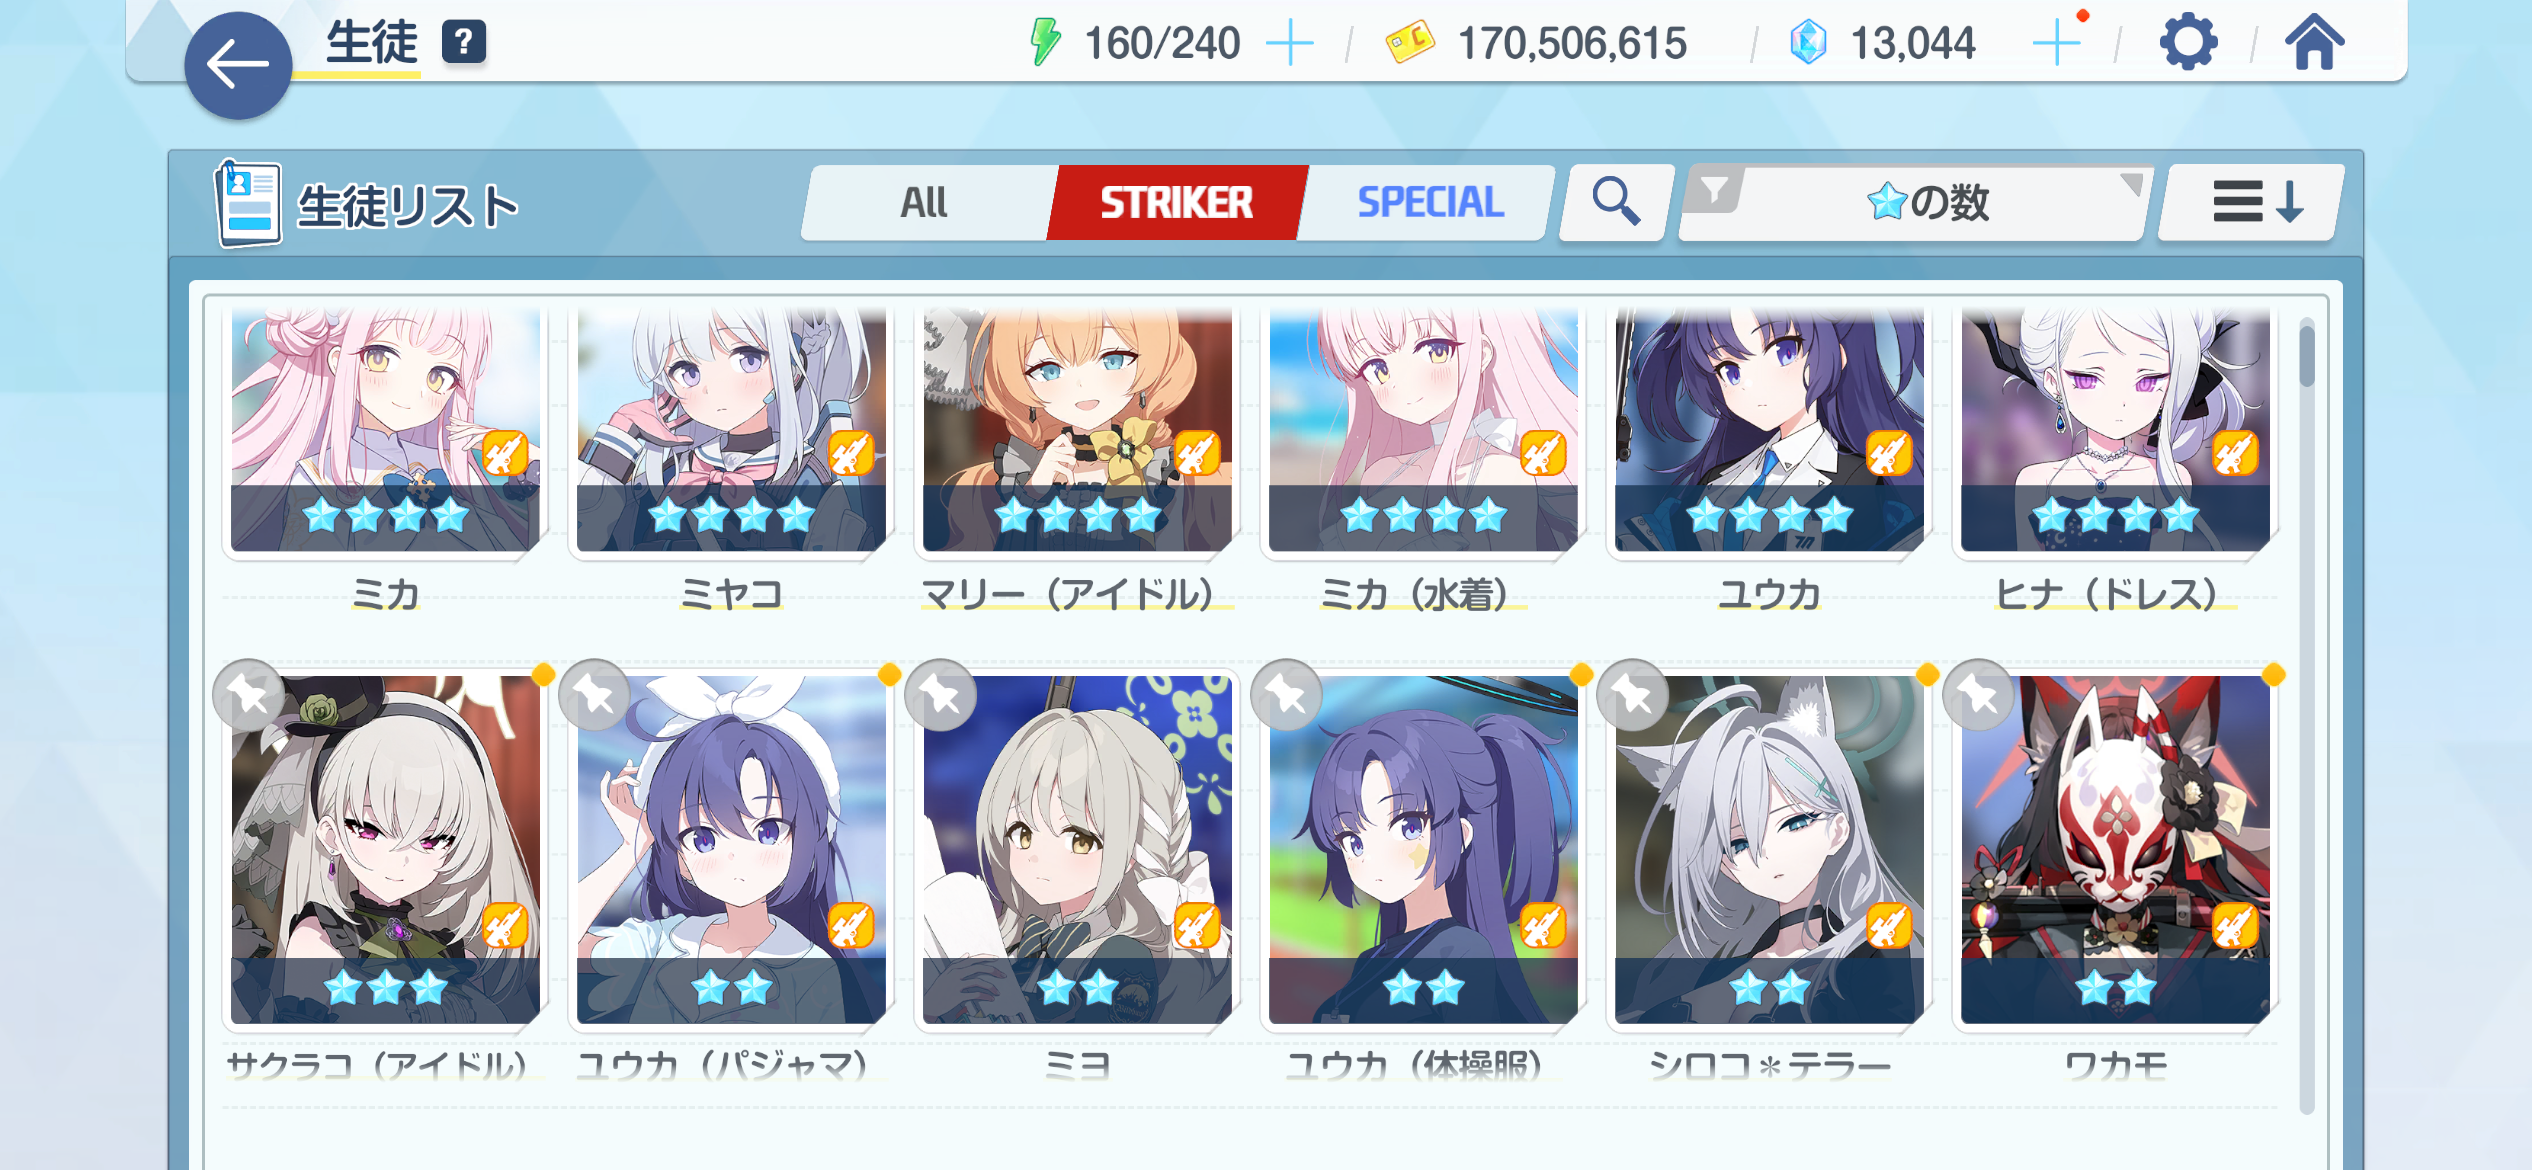Add energy with the plus icon

point(1290,44)
